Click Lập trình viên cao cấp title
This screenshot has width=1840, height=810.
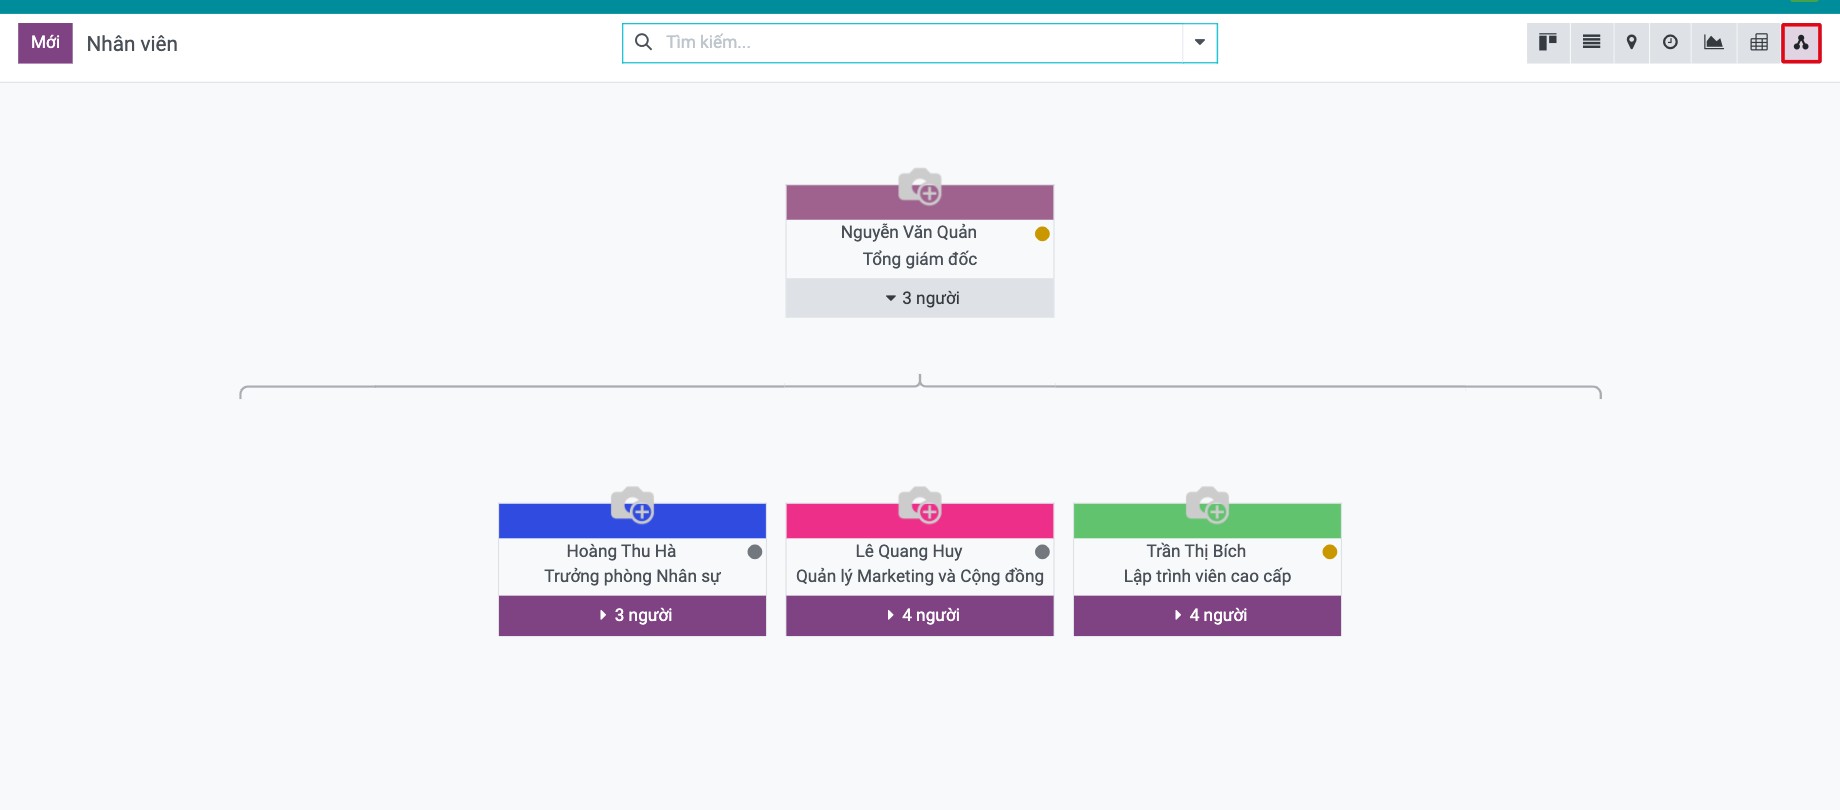[x=1208, y=576]
